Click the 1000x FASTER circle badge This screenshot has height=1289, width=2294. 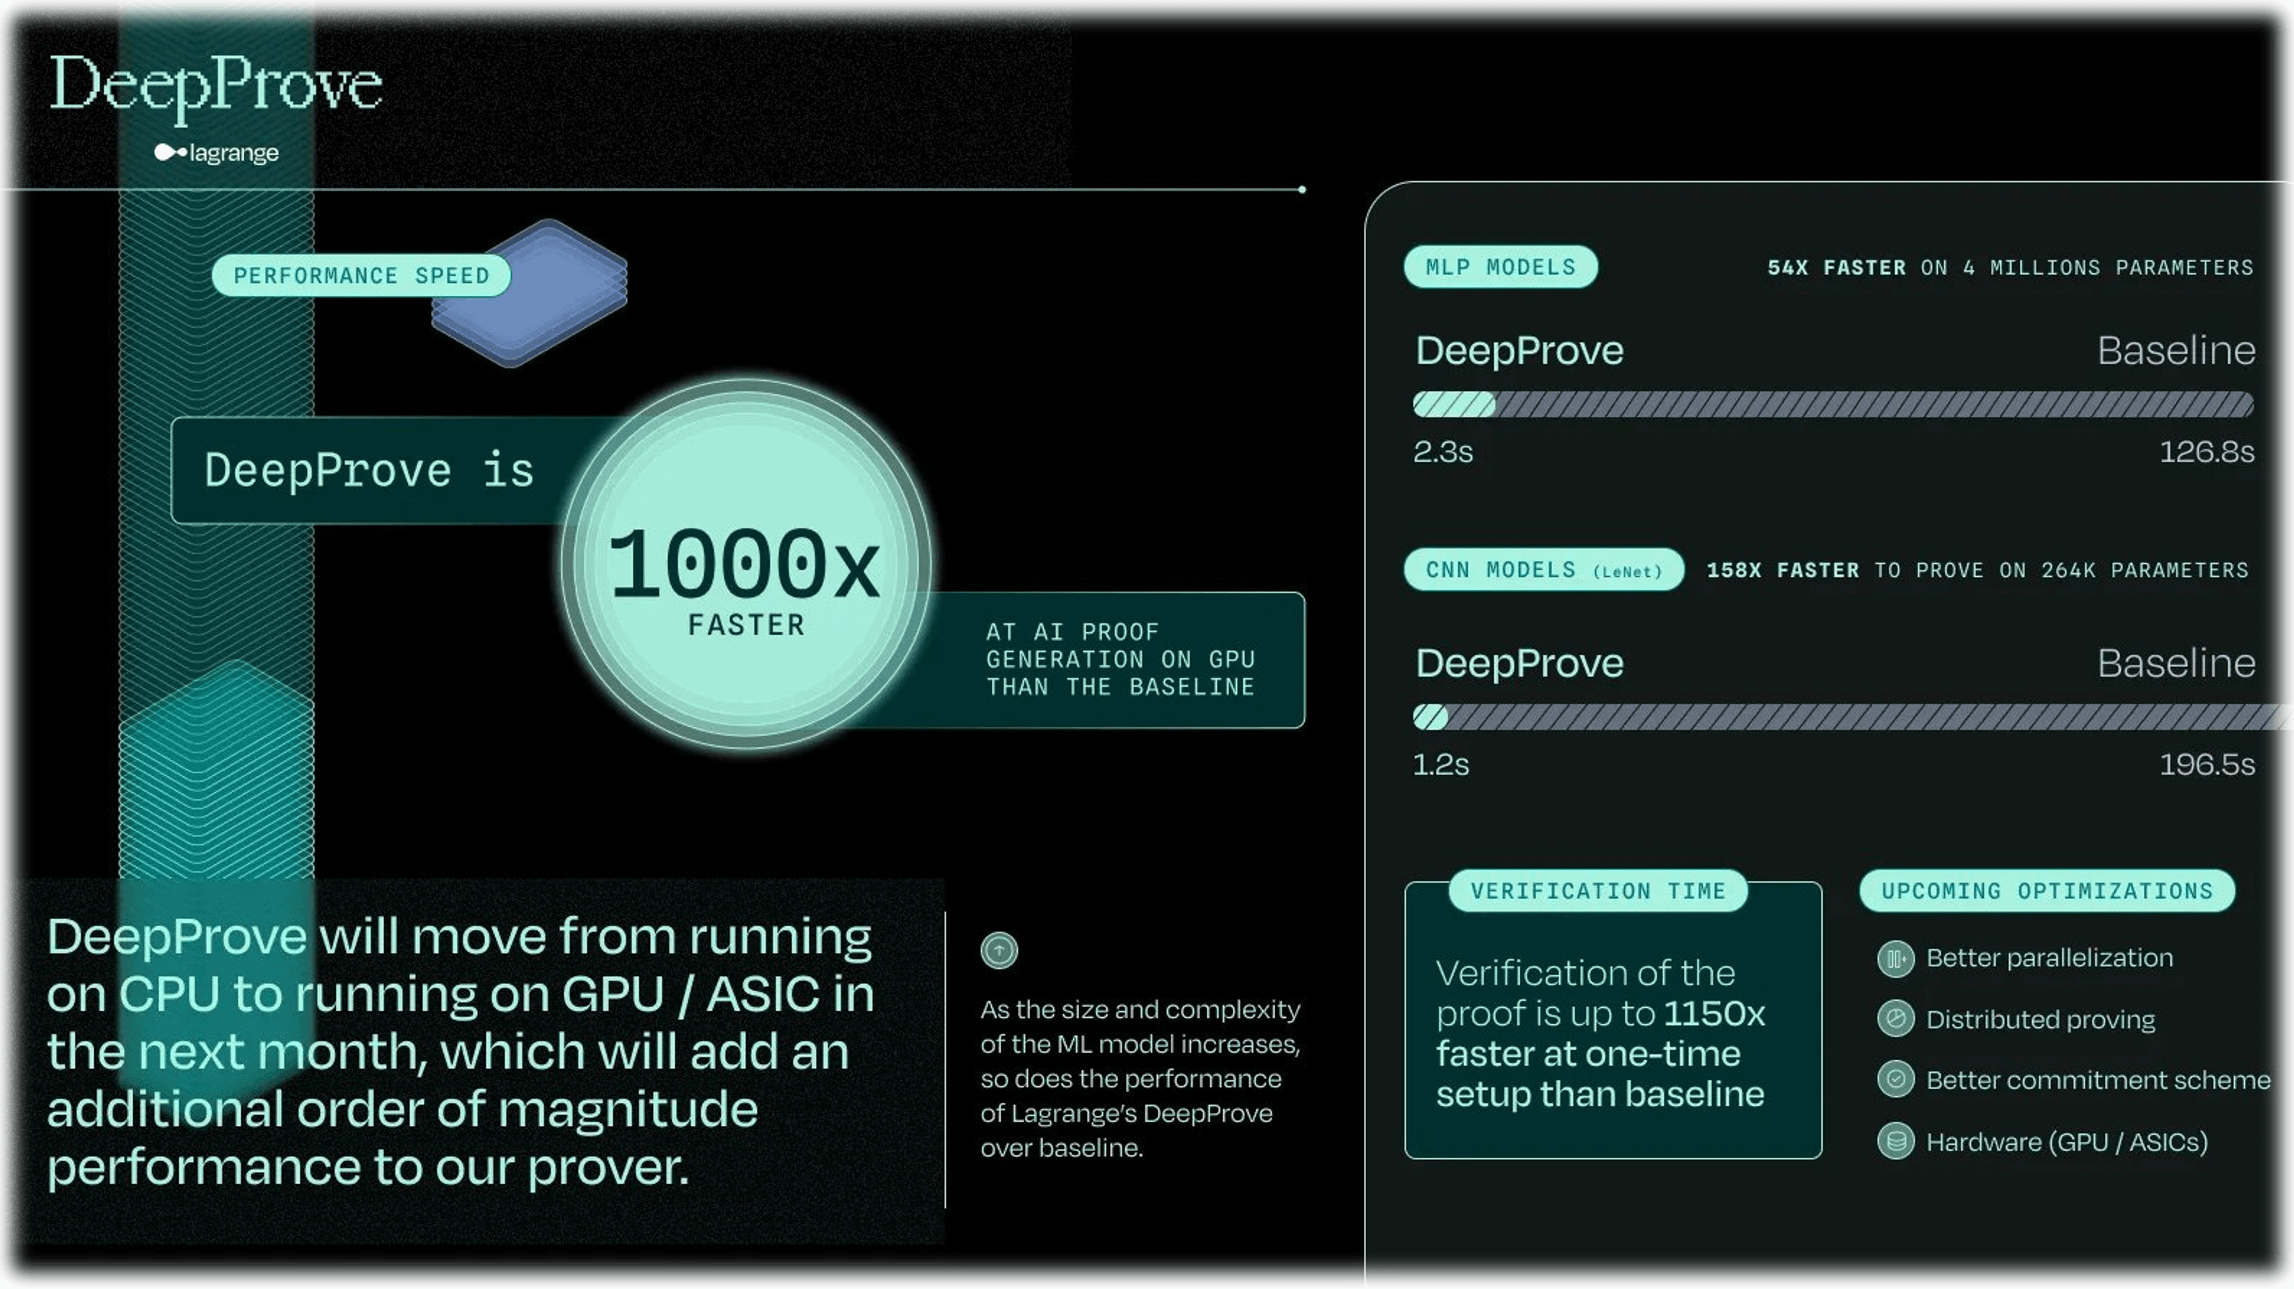[x=746, y=564]
